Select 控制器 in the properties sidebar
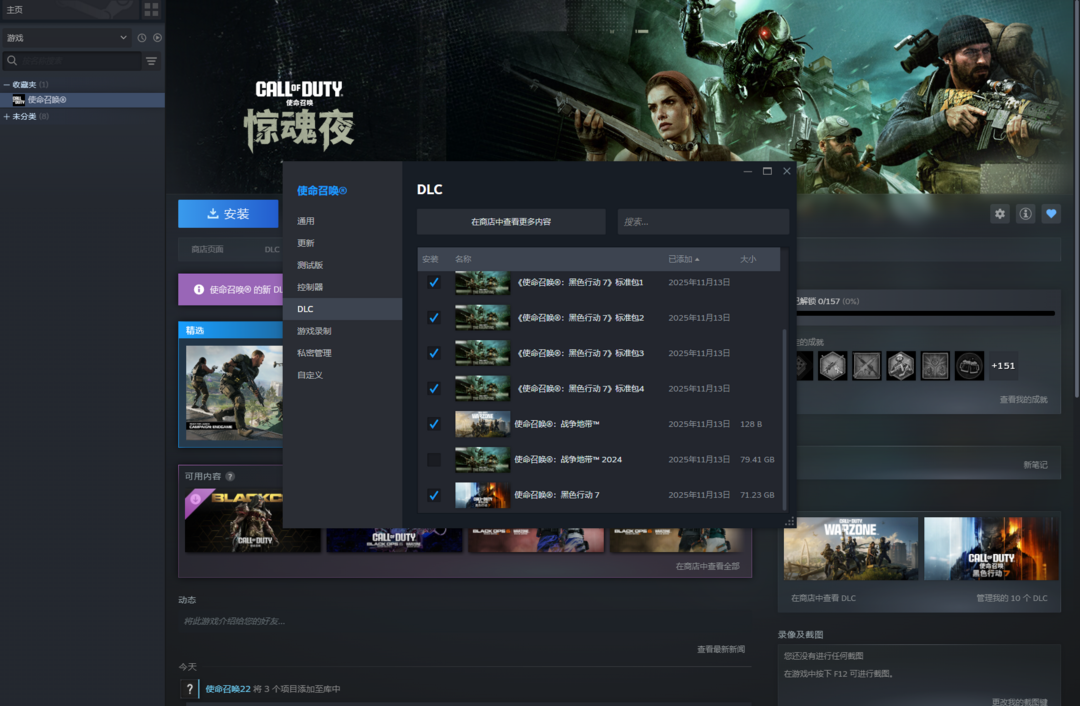The height and width of the screenshot is (706, 1080). coord(310,287)
